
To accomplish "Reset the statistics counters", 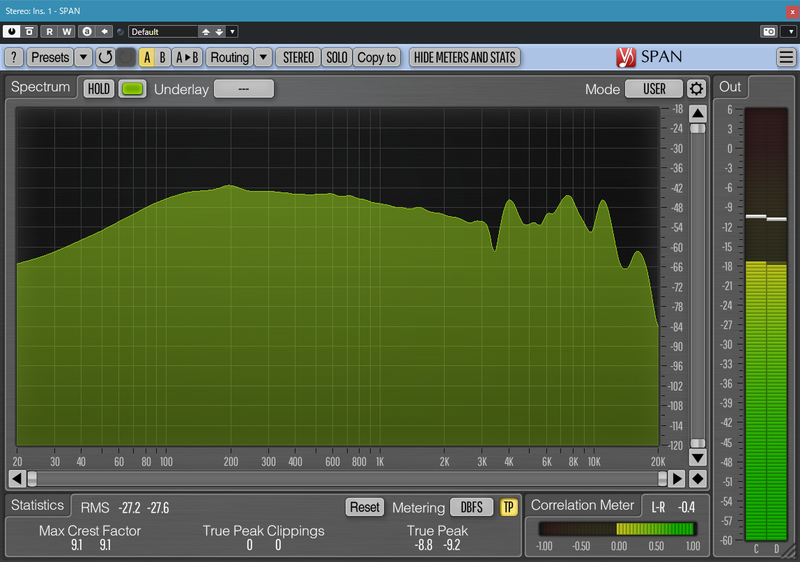I will [364, 507].
